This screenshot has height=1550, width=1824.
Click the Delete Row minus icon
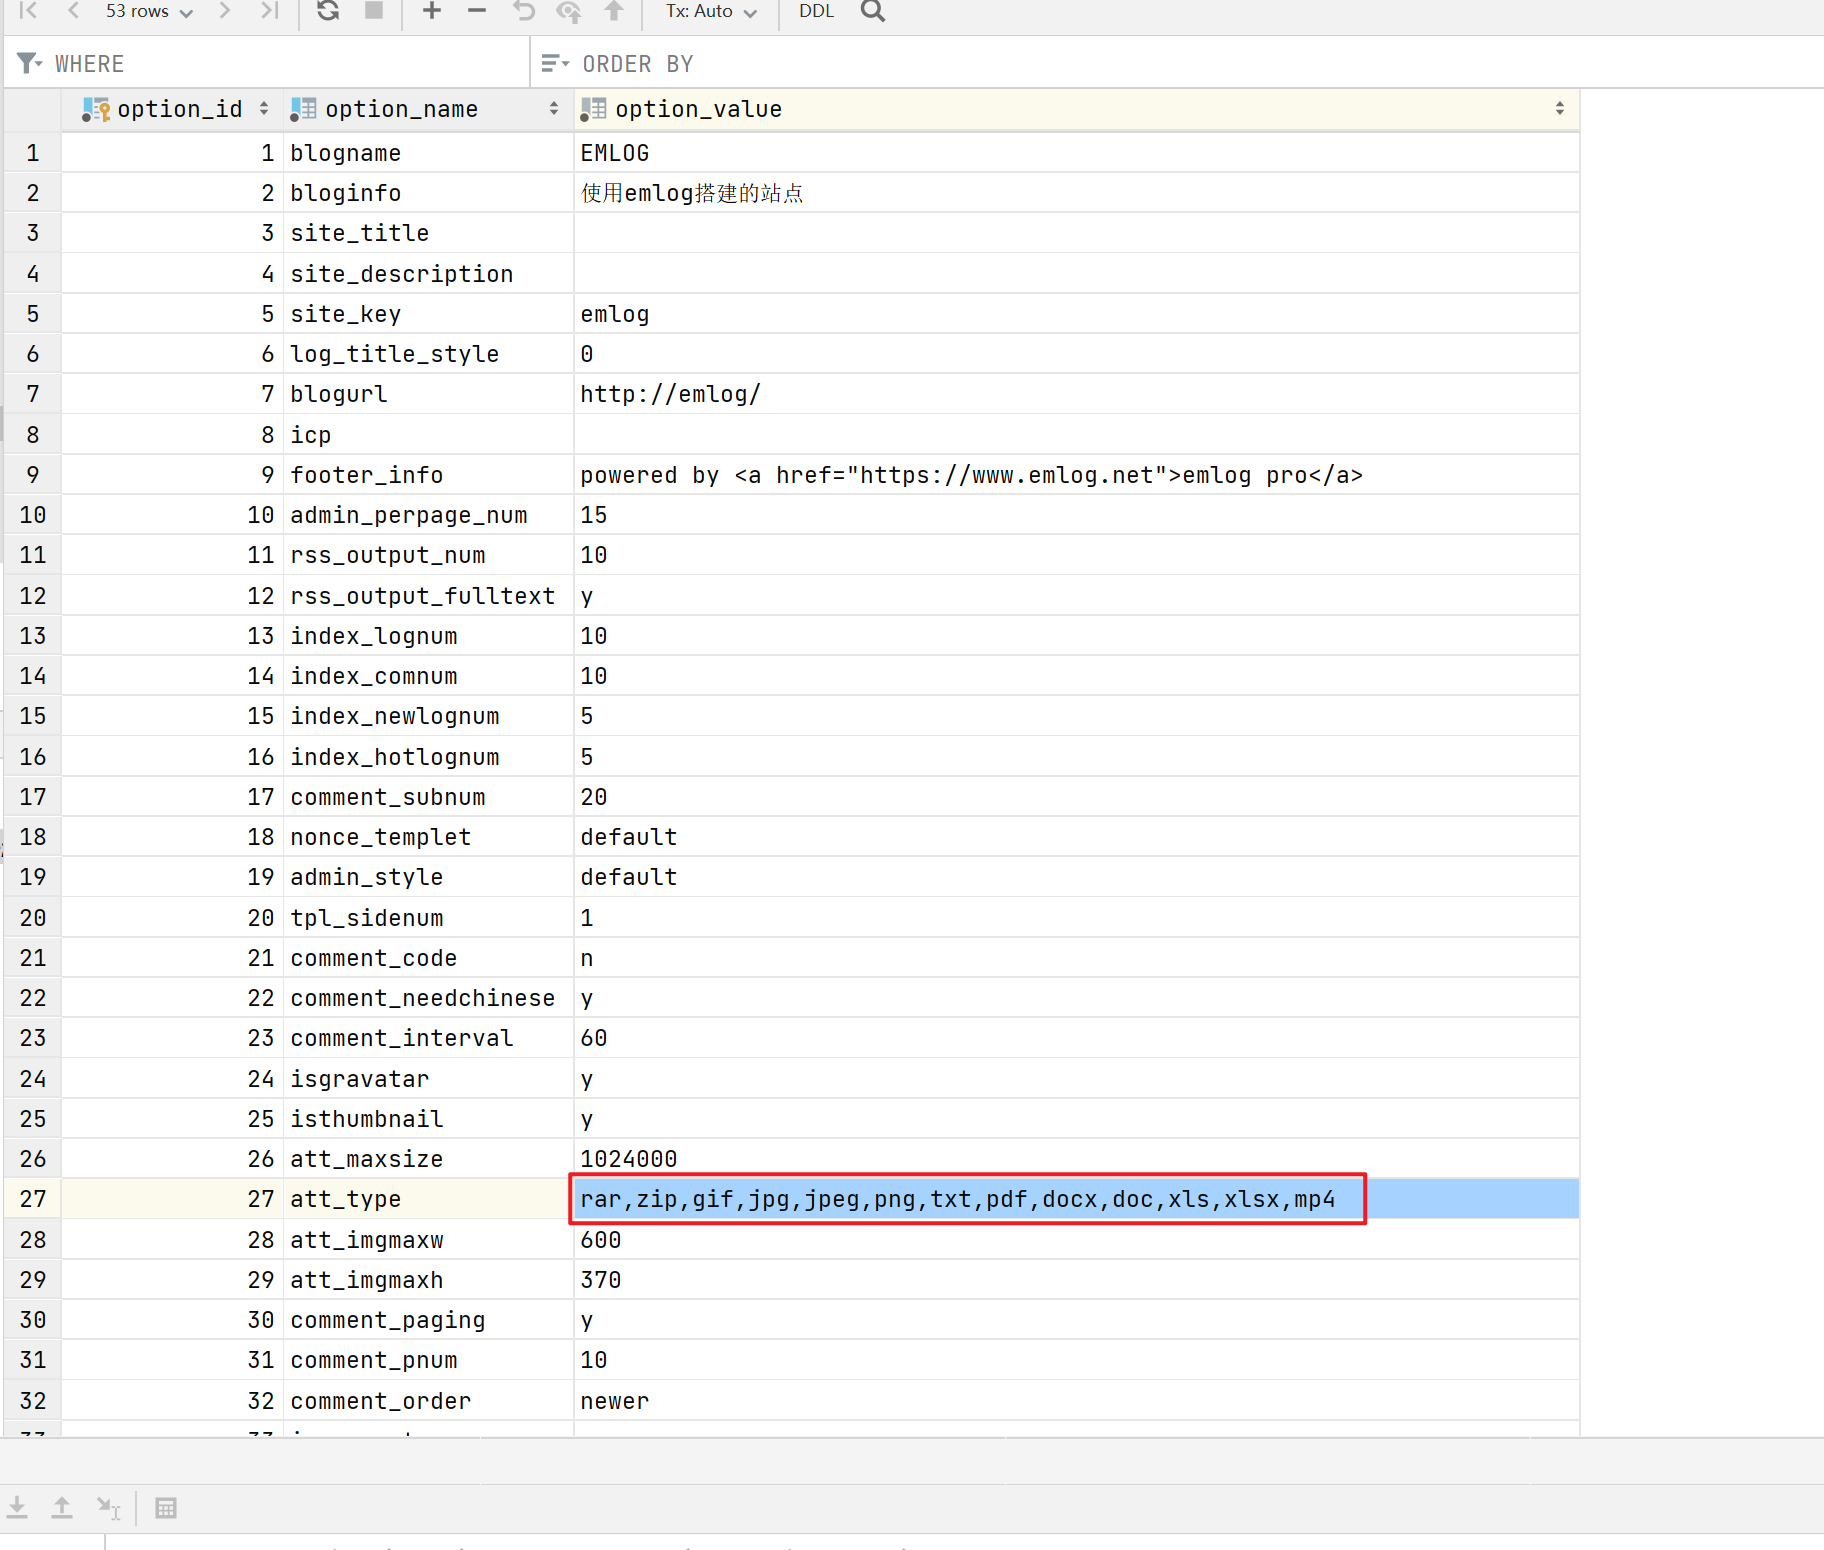click(x=477, y=11)
